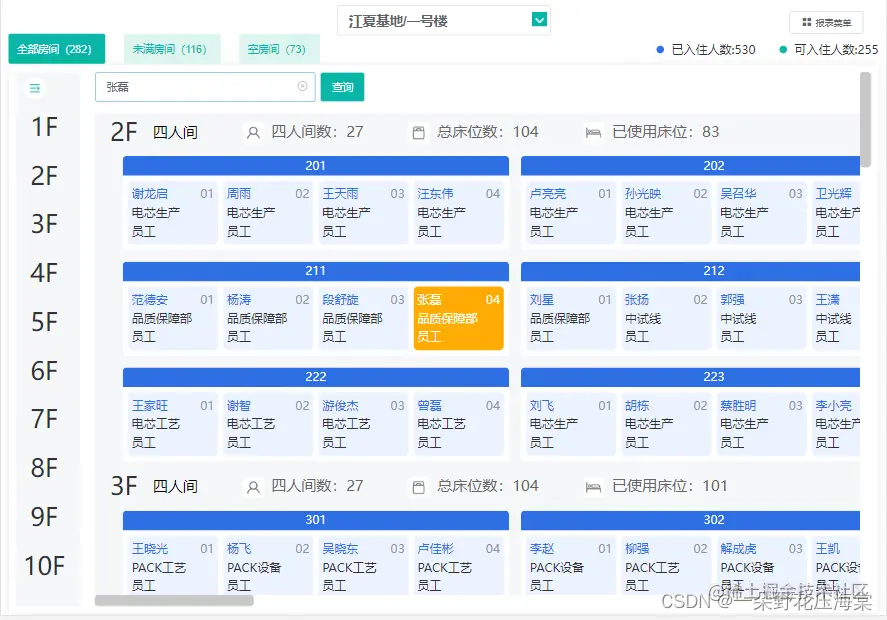The width and height of the screenshot is (887, 620).
Task: Open room 212 header
Action: point(690,271)
